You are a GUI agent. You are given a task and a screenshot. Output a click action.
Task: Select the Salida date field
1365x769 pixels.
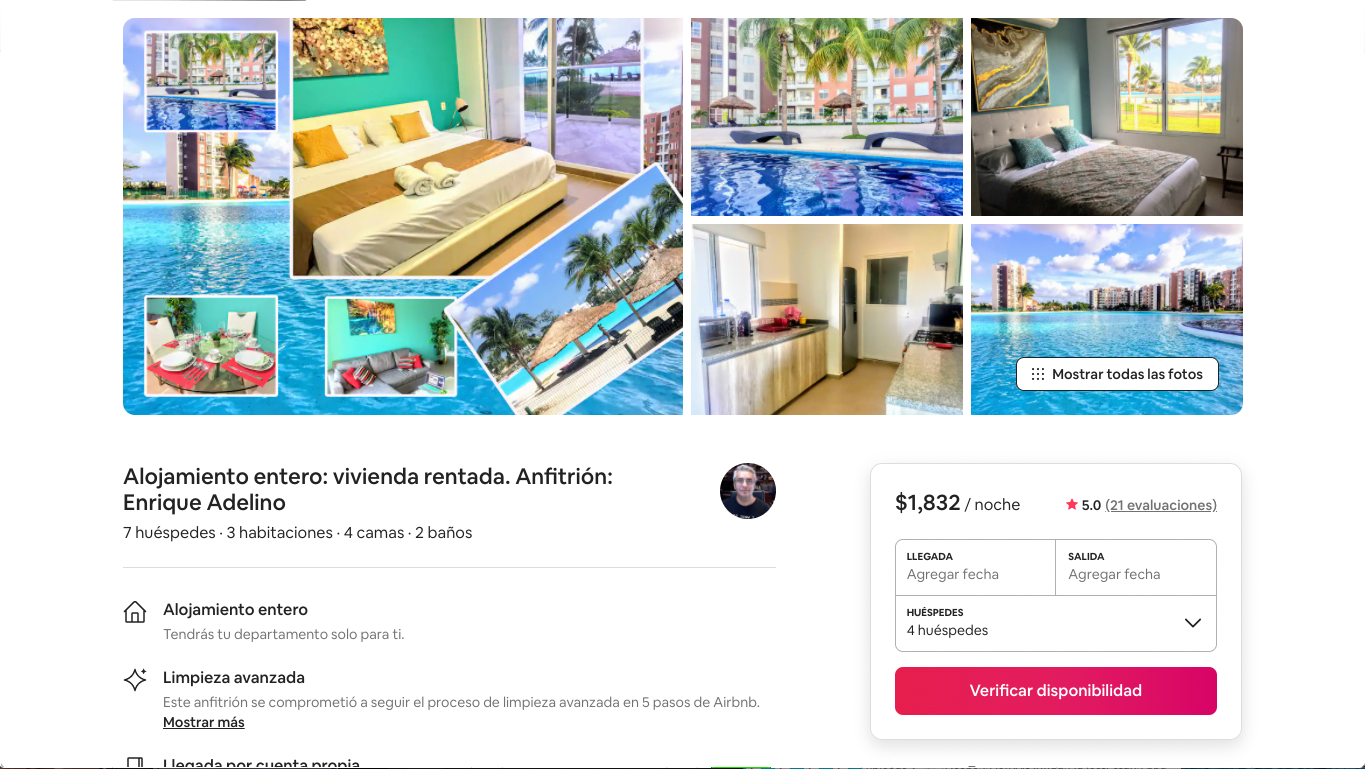coord(1136,567)
